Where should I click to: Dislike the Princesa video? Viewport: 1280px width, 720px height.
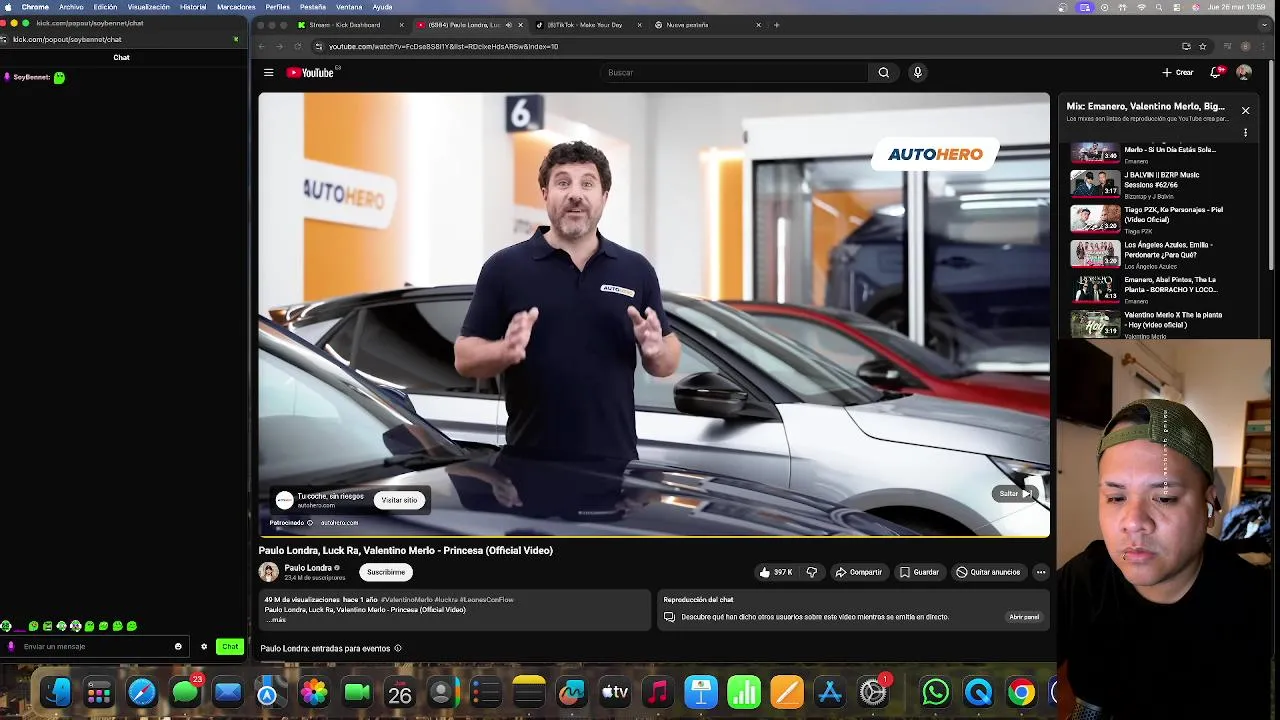pyautogui.click(x=811, y=572)
